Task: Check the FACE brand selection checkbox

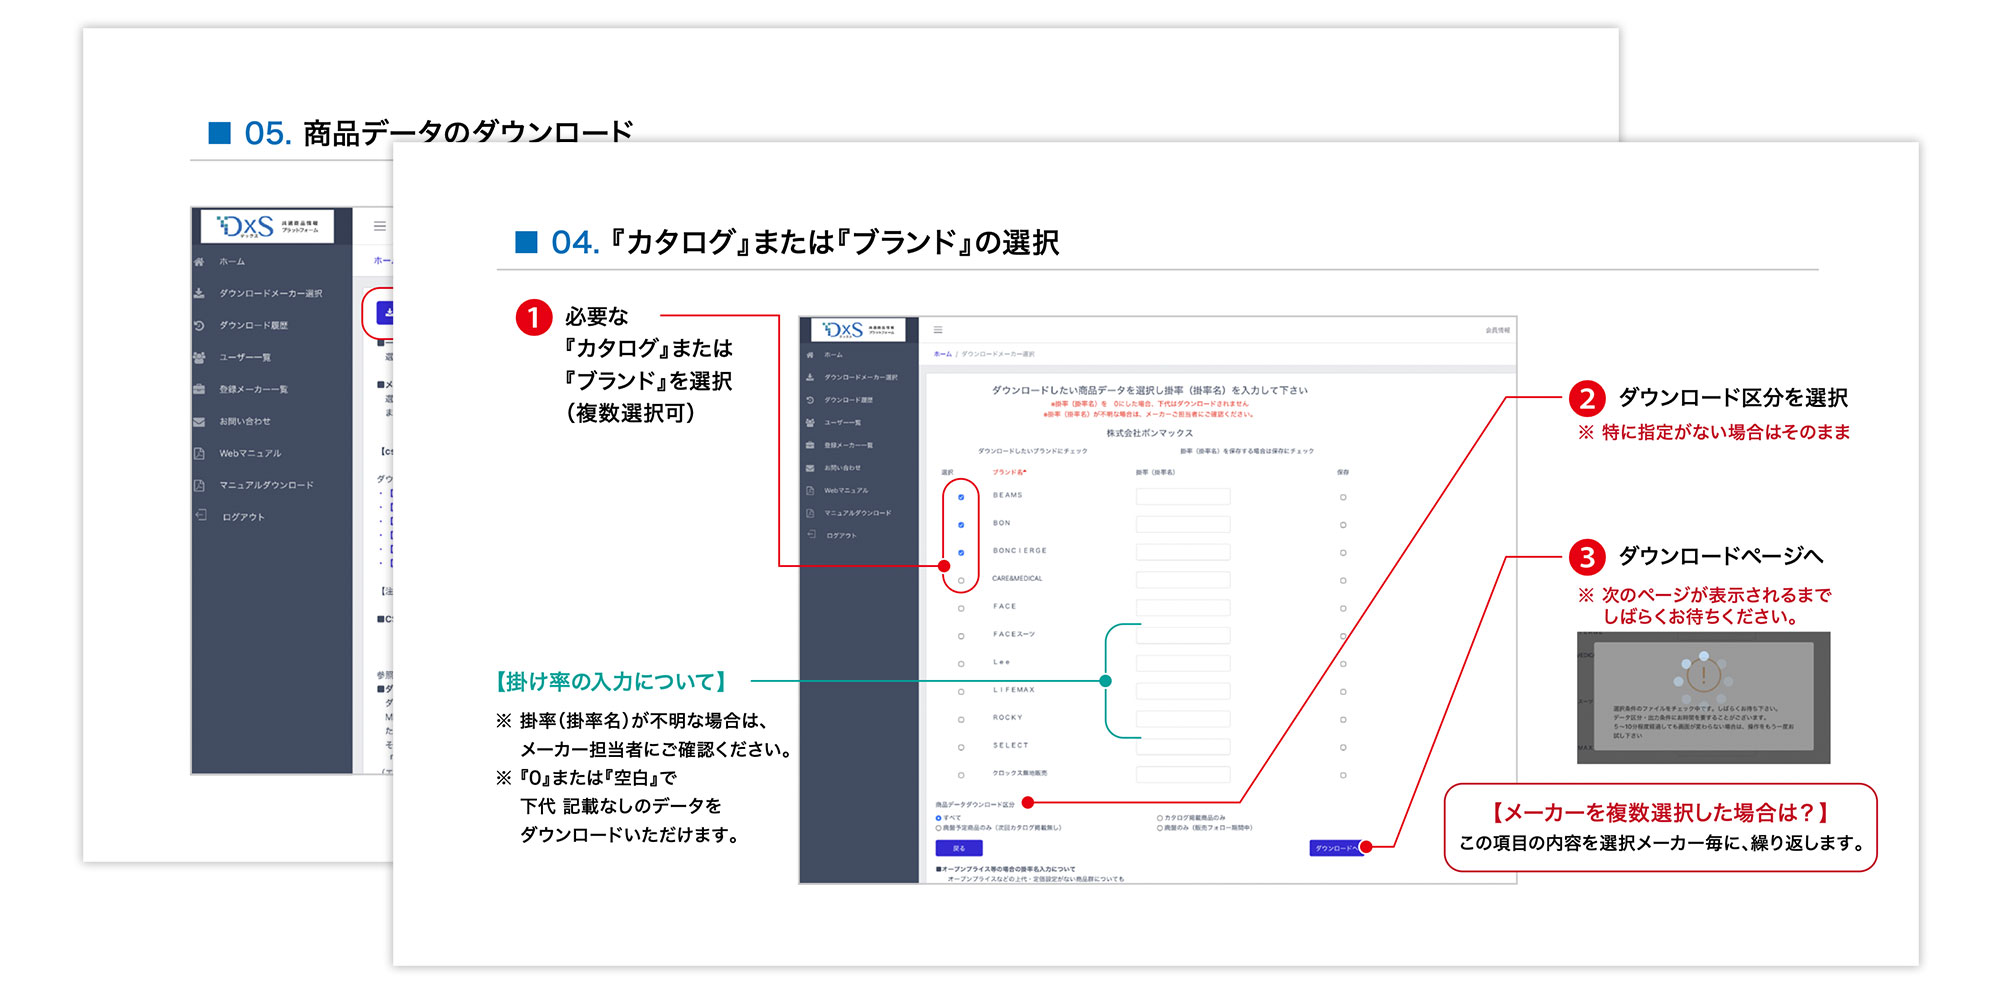Action: pyautogui.click(x=961, y=608)
